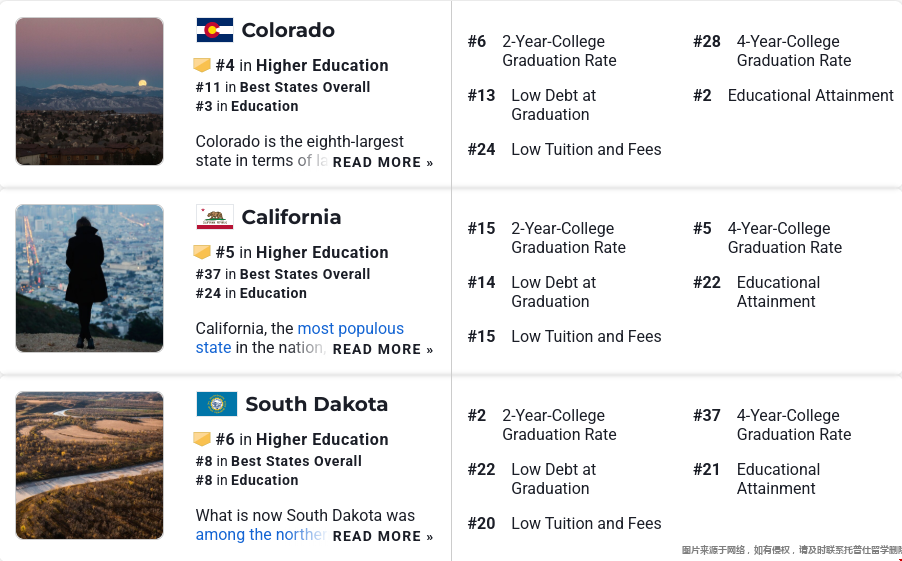The image size is (902, 561).
Task: Open the South Dakota landscape thumbnail
Action: pyautogui.click(x=89, y=465)
